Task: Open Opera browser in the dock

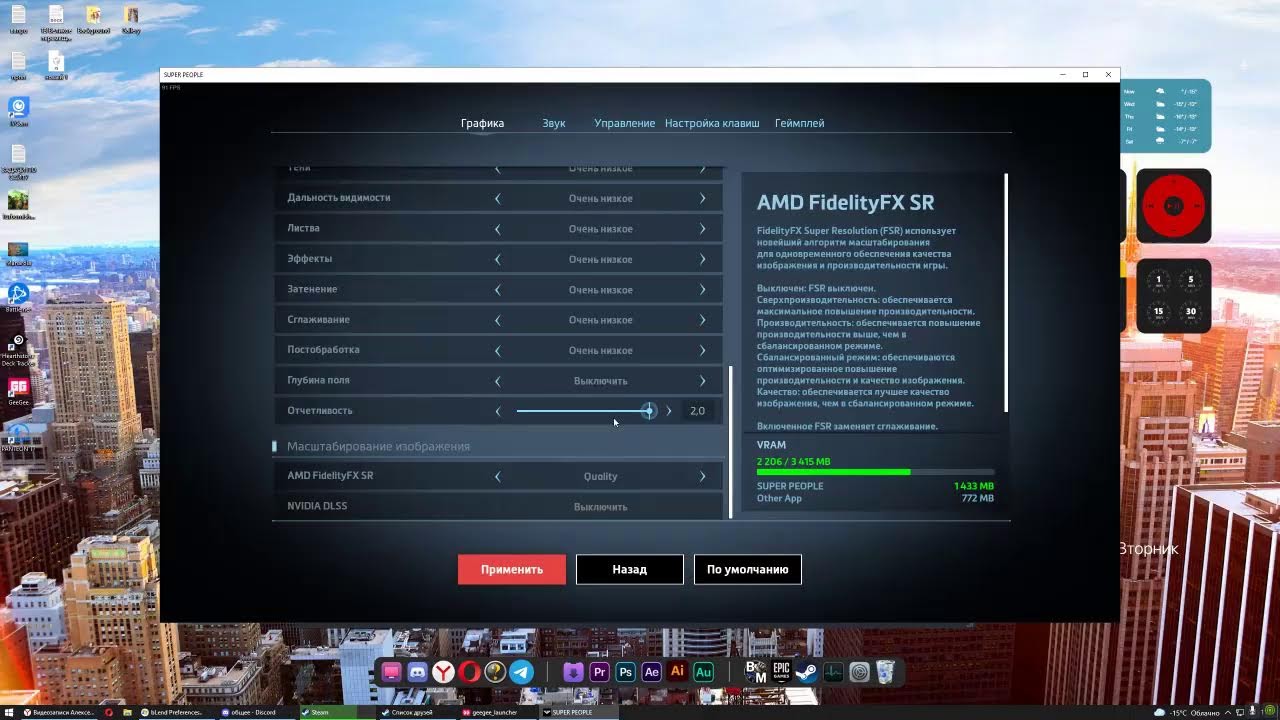Action: [469, 673]
